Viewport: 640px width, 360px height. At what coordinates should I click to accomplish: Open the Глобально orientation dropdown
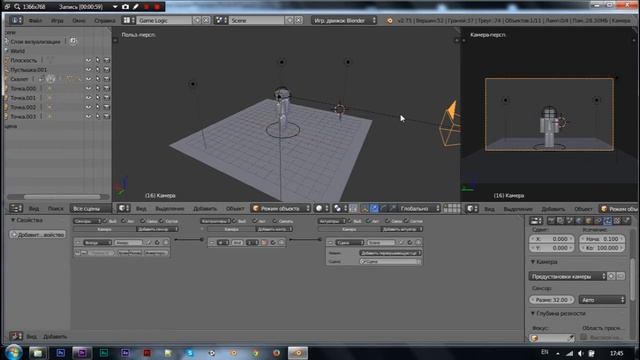[x=420, y=209]
